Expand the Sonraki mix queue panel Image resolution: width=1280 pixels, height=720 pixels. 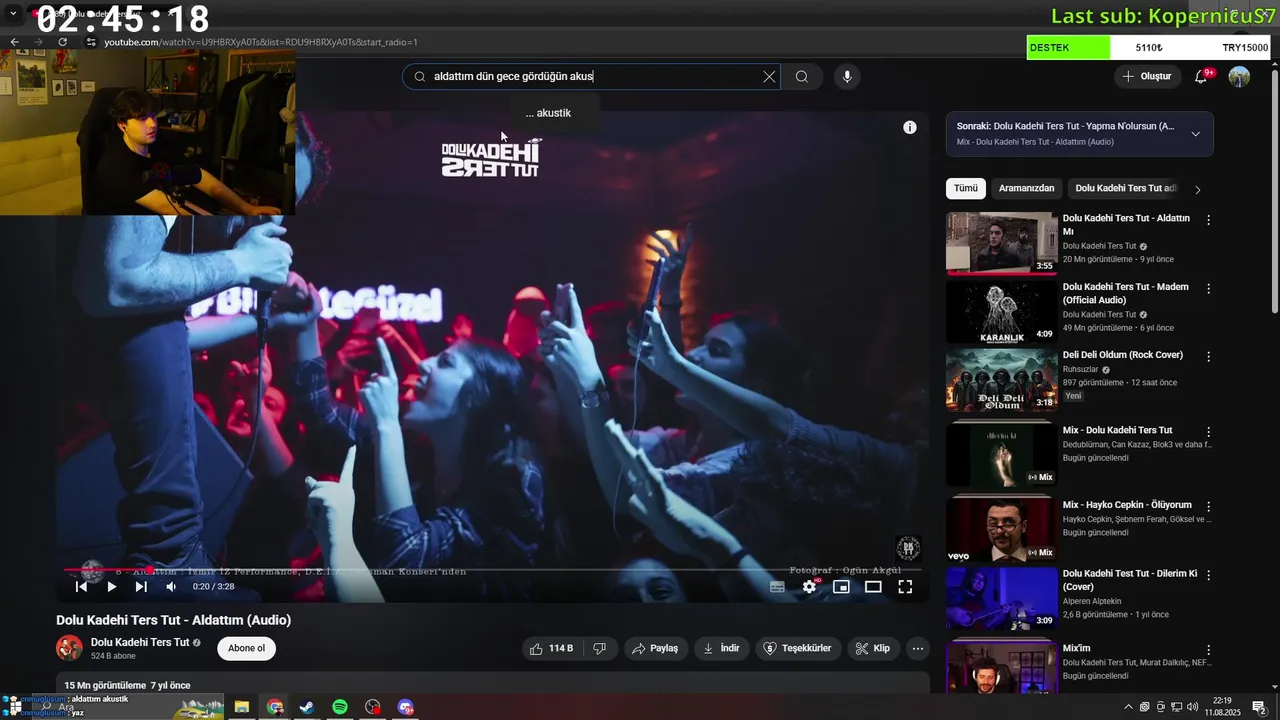tap(1195, 134)
